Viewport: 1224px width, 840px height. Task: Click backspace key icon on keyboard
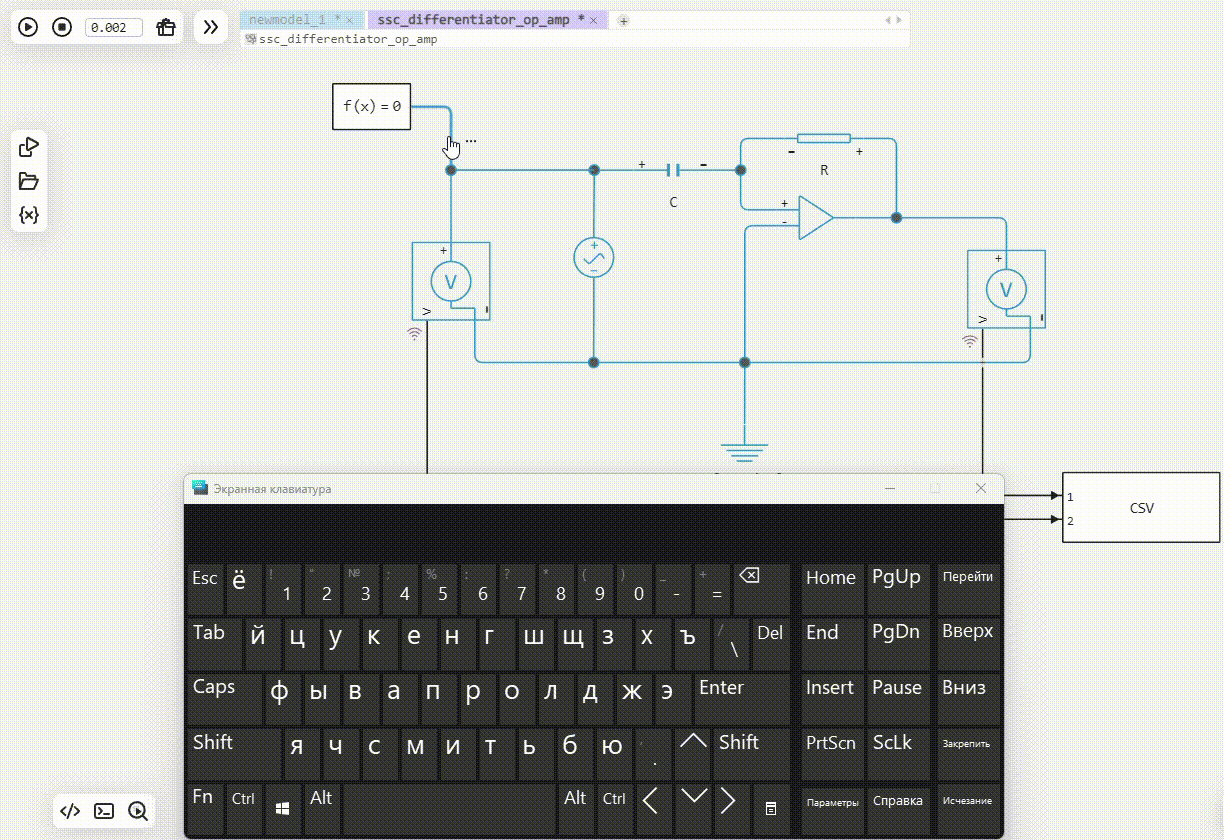point(761,589)
